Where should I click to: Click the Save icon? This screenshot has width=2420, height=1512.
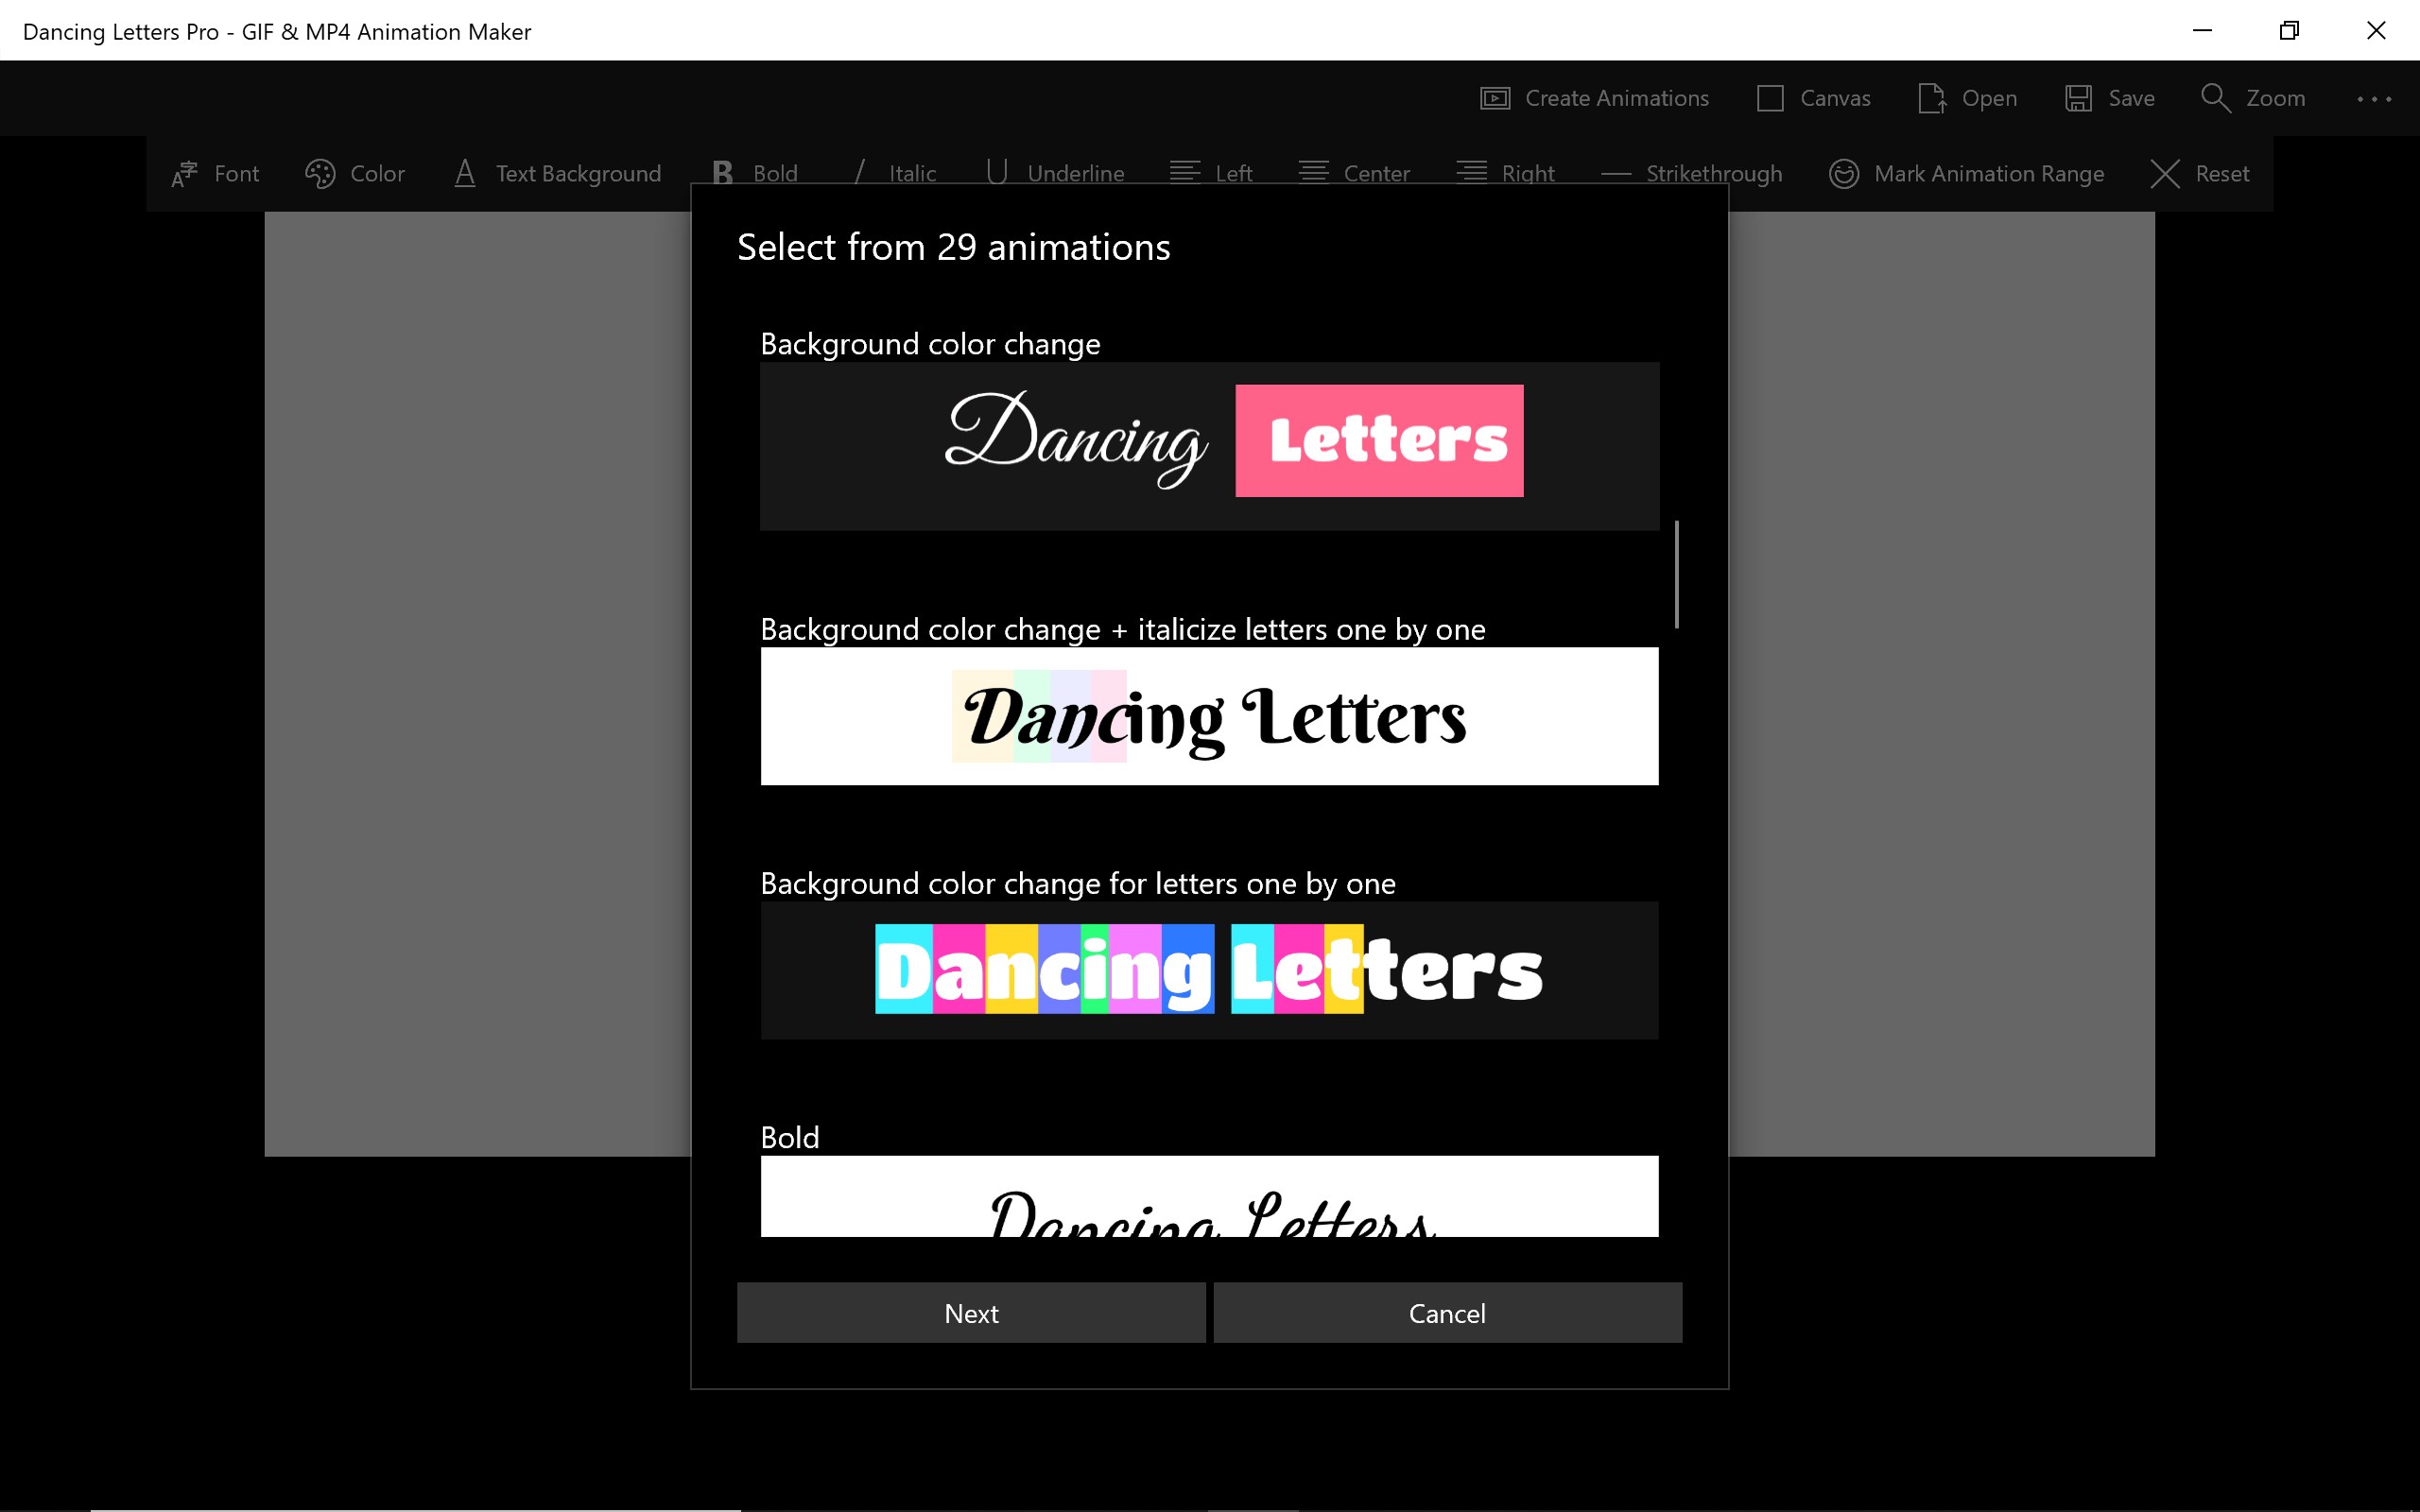point(2078,98)
